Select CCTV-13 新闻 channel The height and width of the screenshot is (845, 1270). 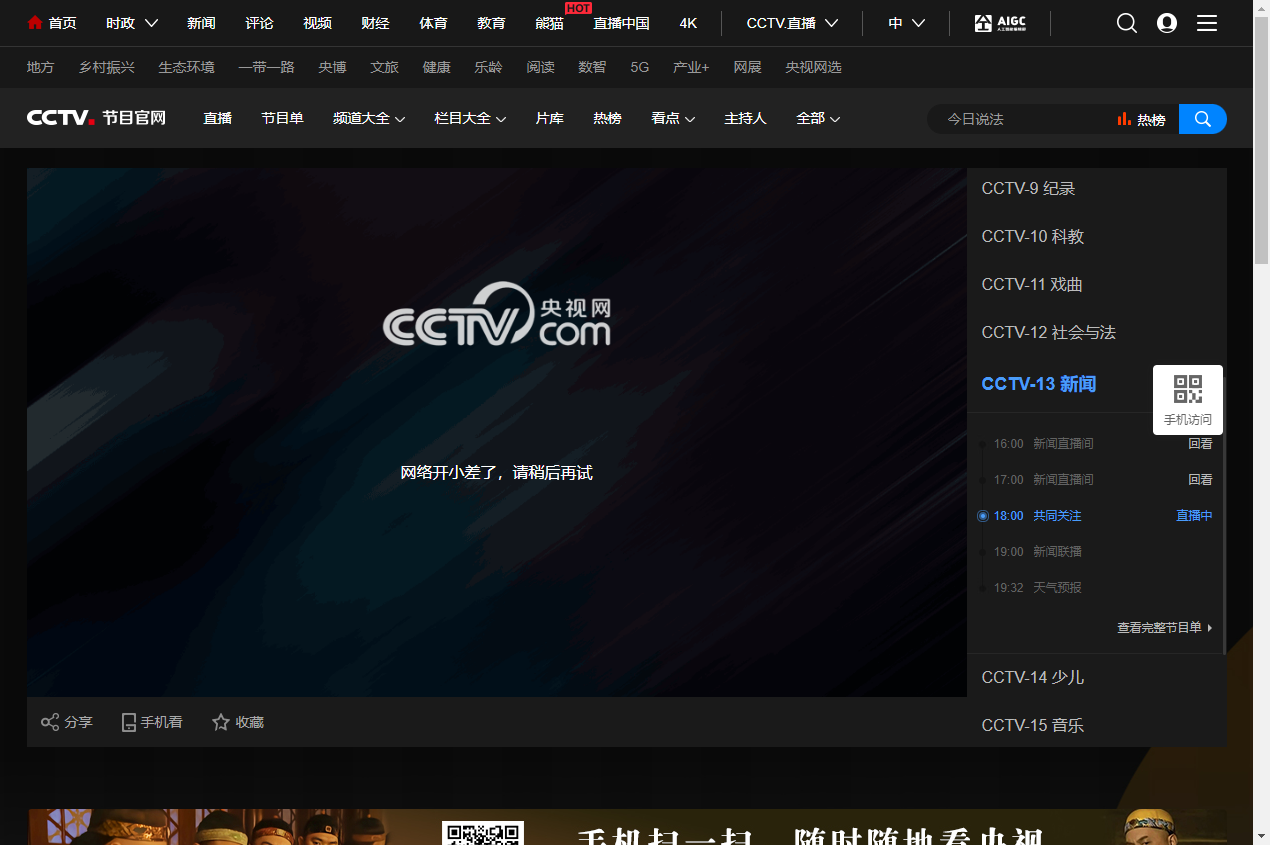(x=1039, y=384)
